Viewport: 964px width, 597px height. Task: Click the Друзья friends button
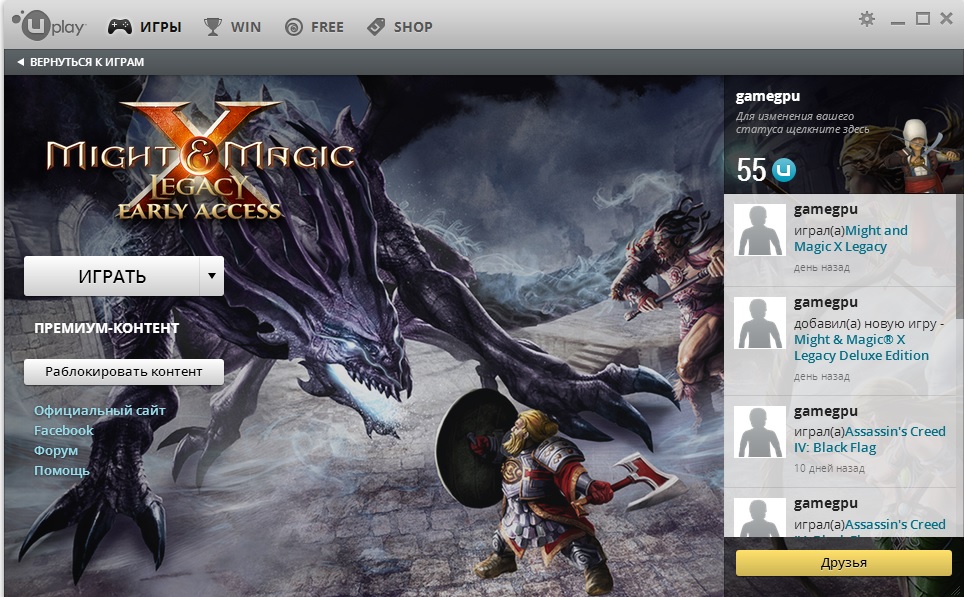point(844,563)
